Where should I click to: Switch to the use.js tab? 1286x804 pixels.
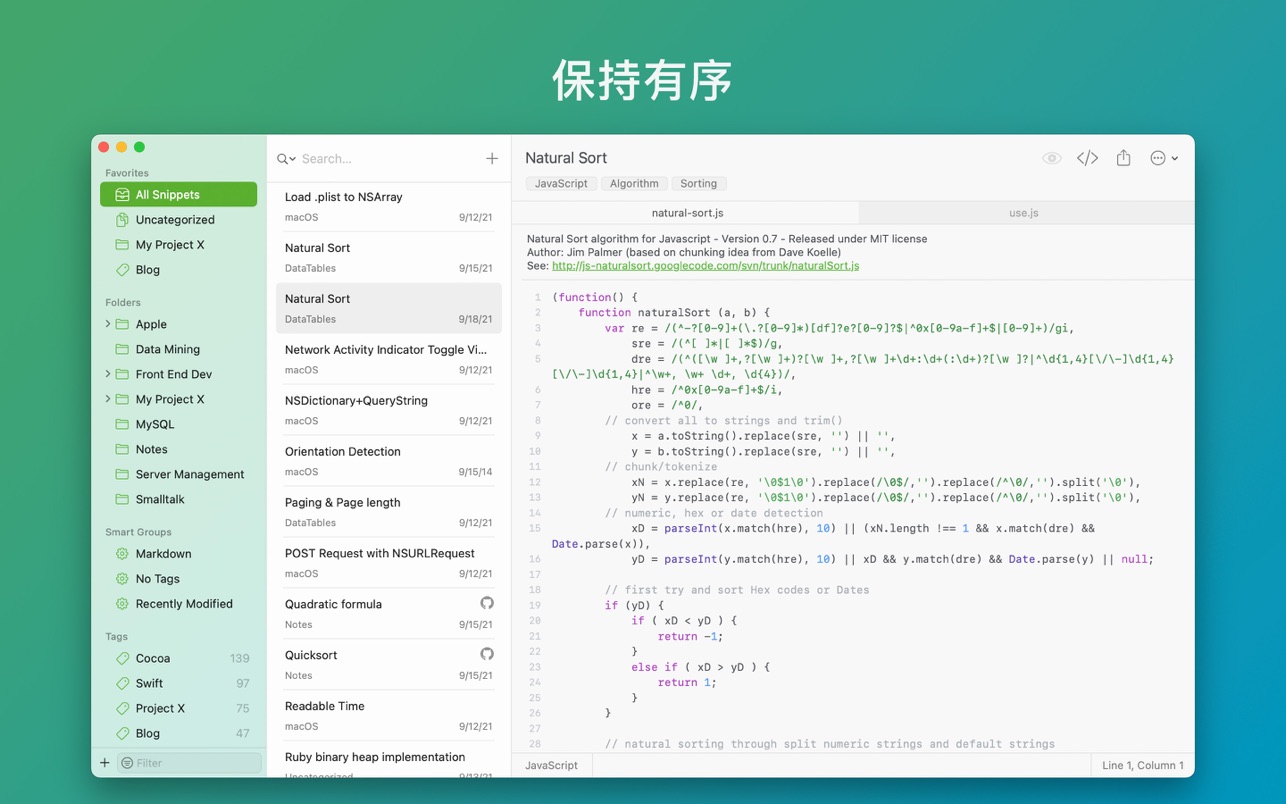point(1025,213)
